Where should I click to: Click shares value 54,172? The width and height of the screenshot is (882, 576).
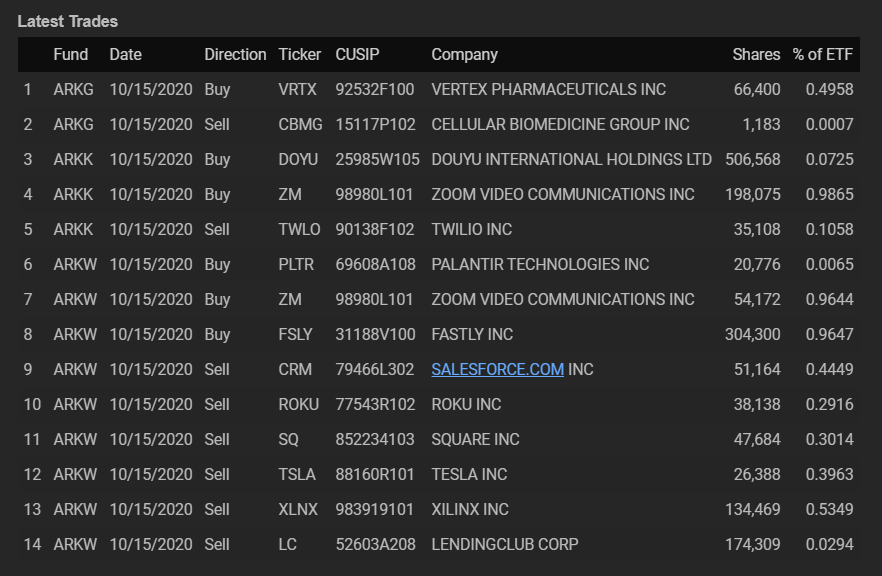pyautogui.click(x=757, y=299)
